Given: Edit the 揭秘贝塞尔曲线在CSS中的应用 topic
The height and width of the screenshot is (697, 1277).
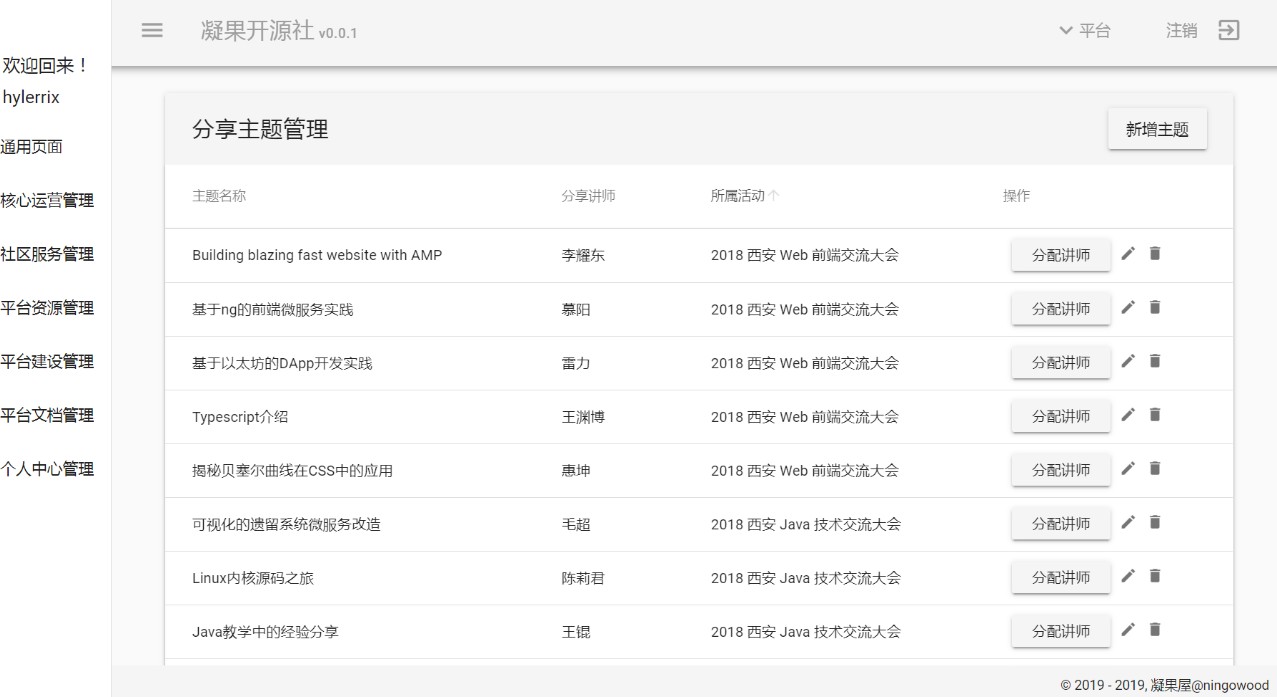Looking at the screenshot, I should coord(1128,469).
